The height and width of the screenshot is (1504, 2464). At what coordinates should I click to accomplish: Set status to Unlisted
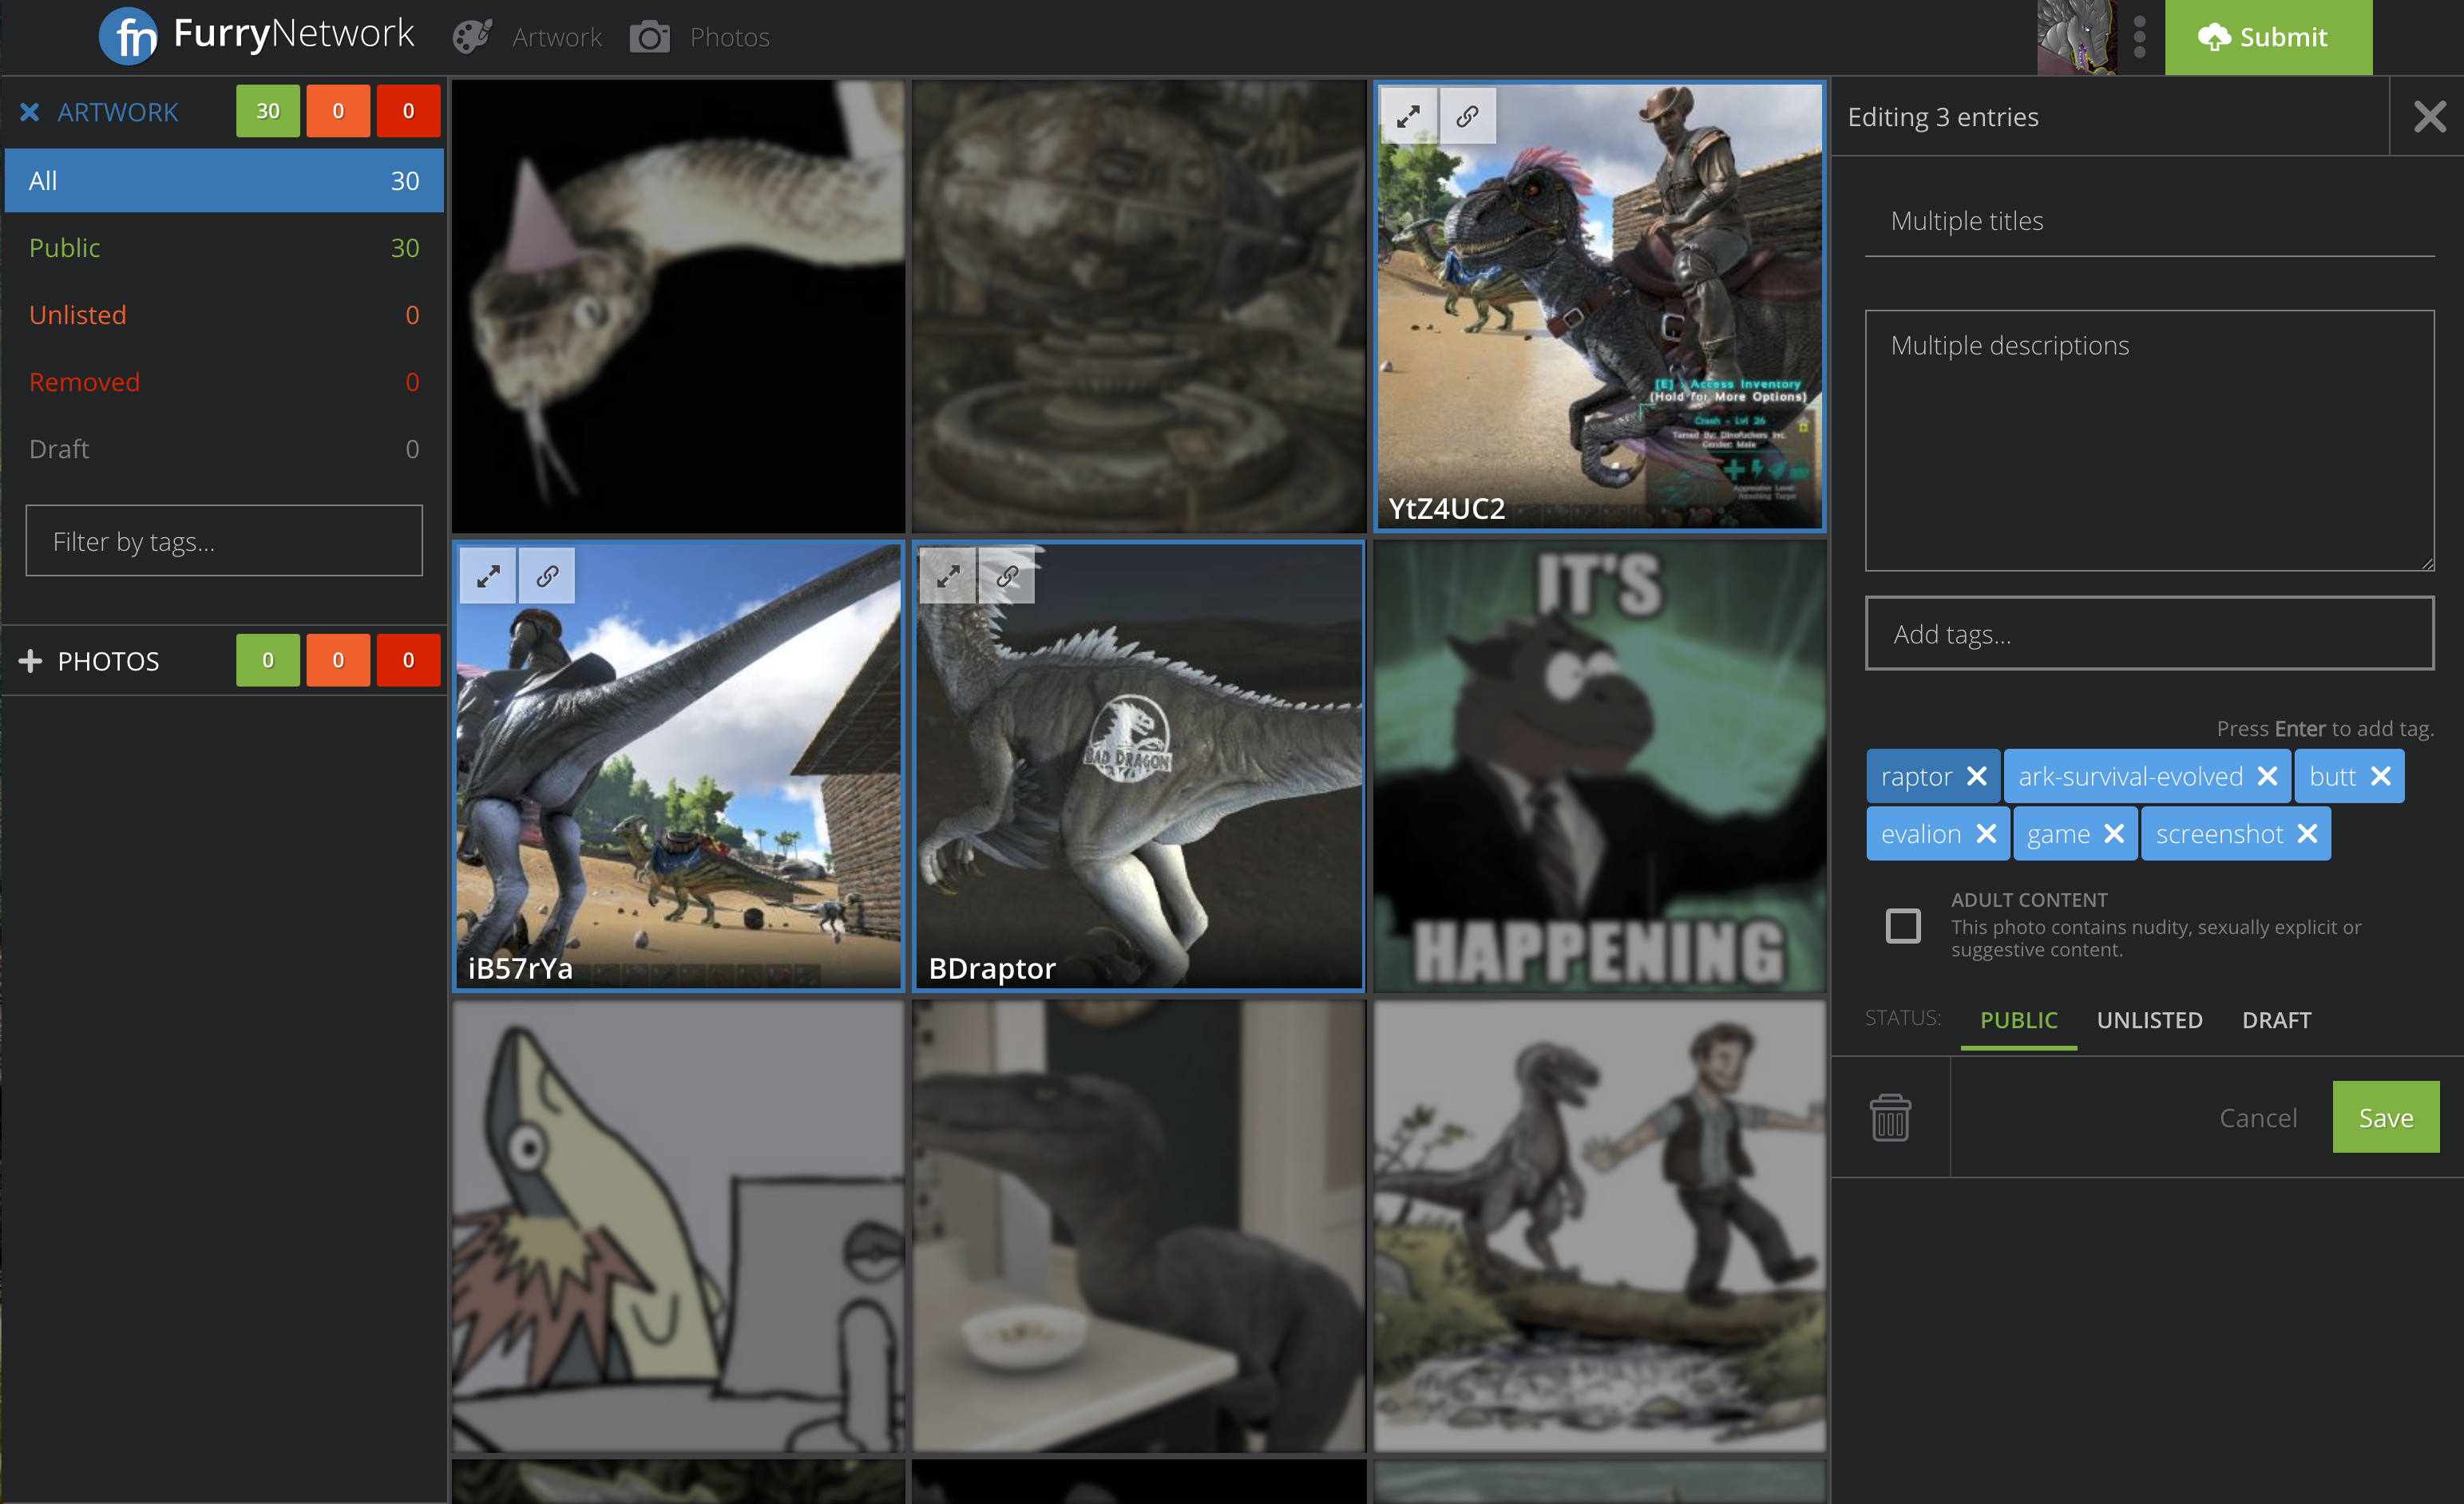click(2149, 1020)
